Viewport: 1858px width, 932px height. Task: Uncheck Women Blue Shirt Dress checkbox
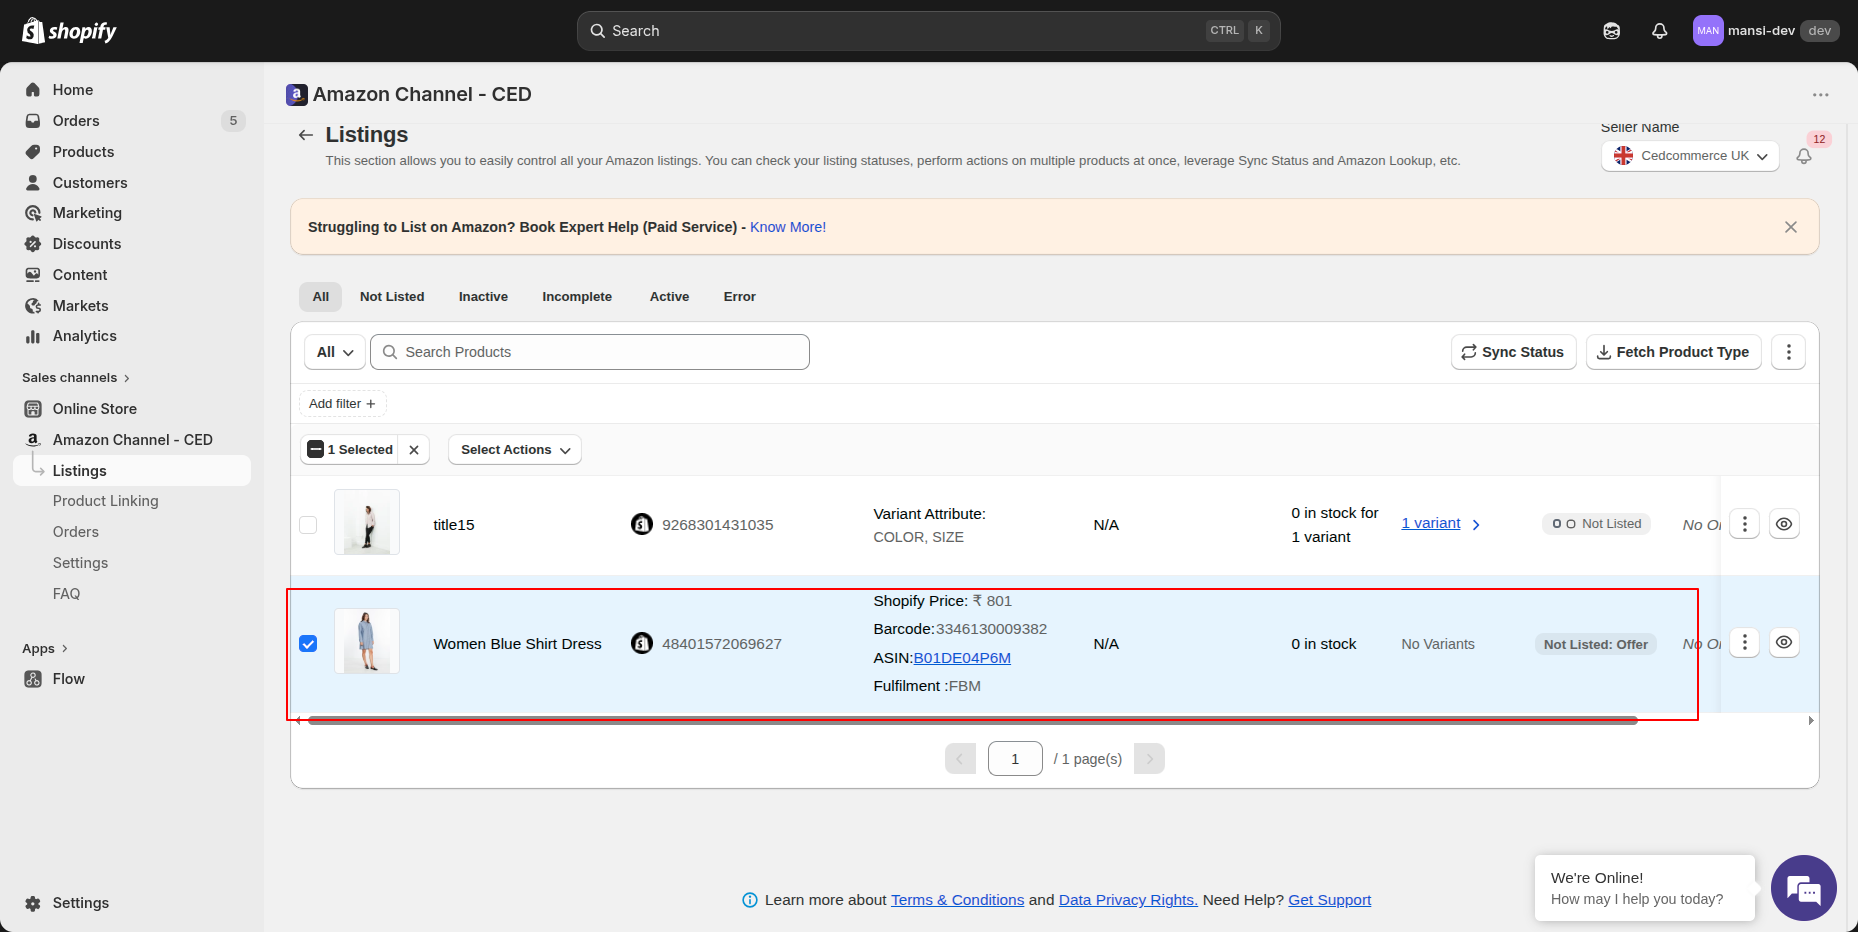(x=308, y=644)
